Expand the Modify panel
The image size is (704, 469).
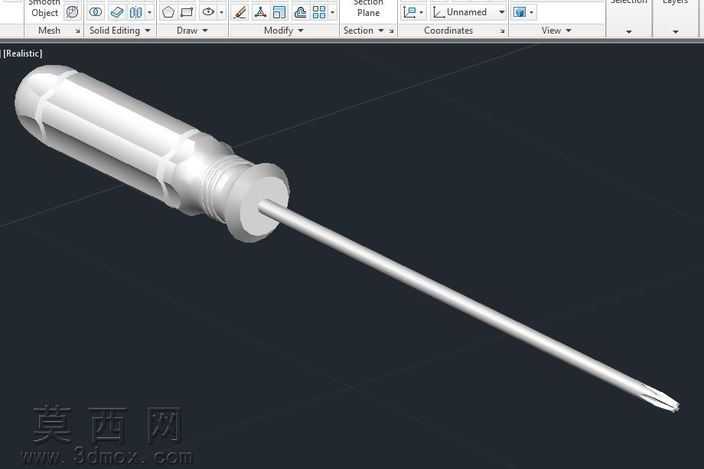[284, 31]
